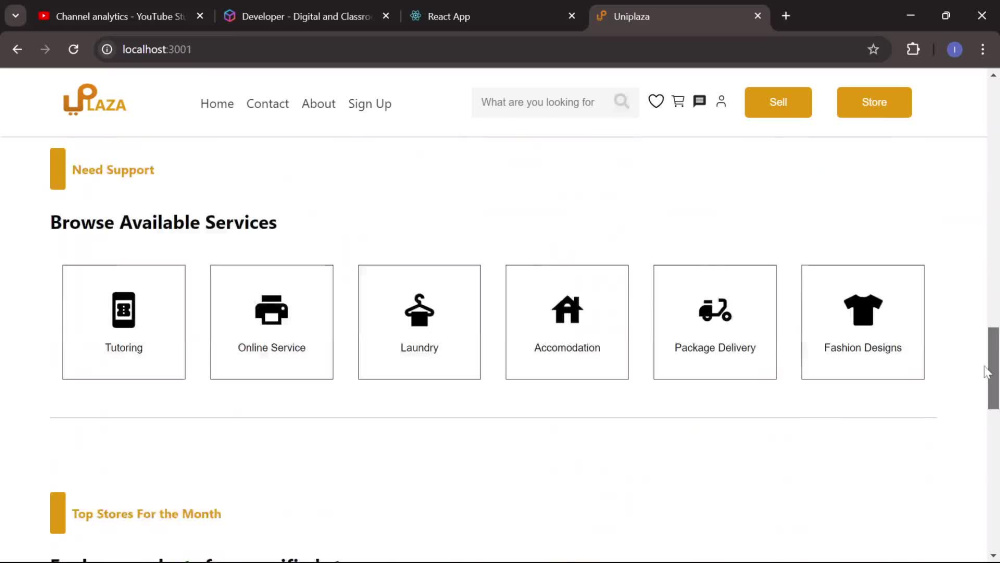The height and width of the screenshot is (563, 1000).
Task: Click the 'Need Support' heading text
Action: 113,170
